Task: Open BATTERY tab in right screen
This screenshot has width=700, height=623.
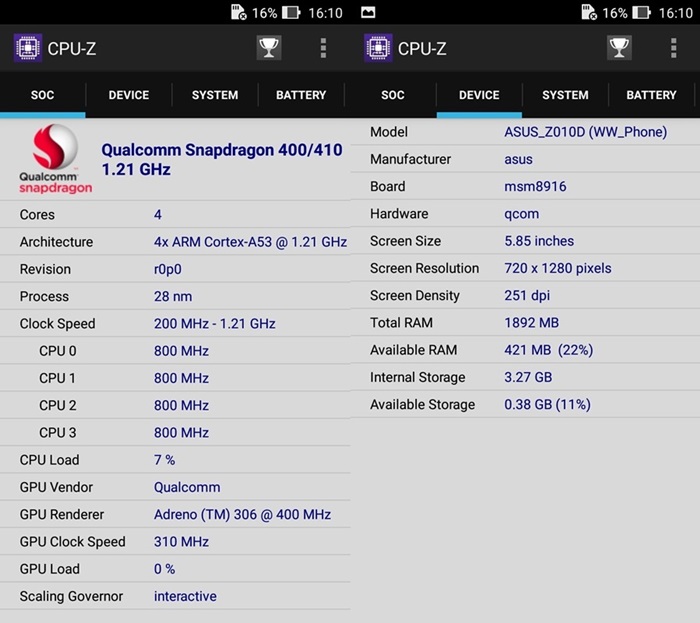Action: tap(651, 95)
